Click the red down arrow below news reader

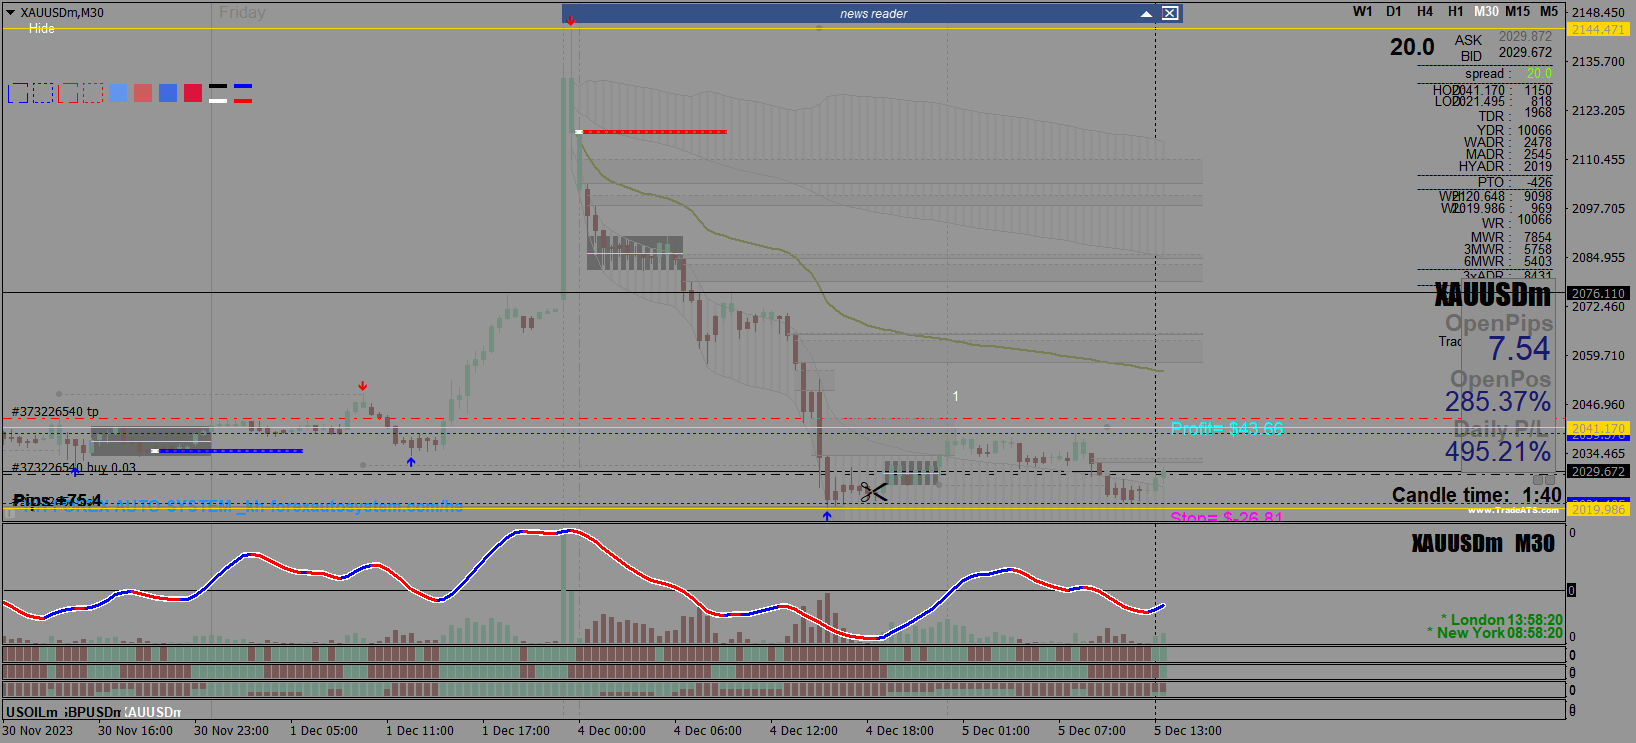(570, 21)
